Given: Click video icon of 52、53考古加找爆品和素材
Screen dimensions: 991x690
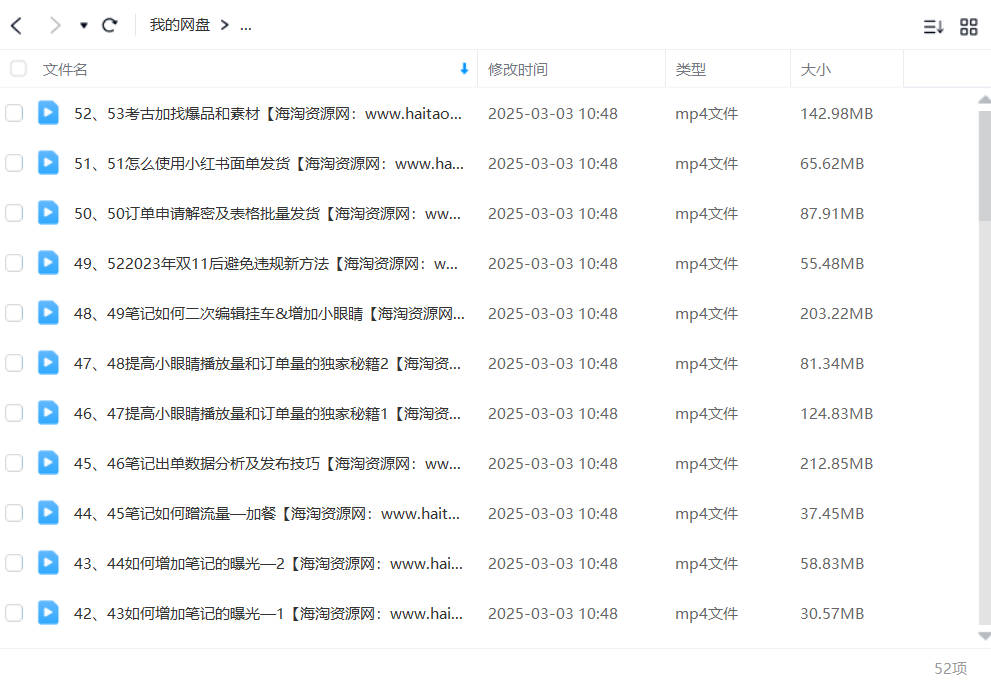Looking at the screenshot, I should point(48,112).
